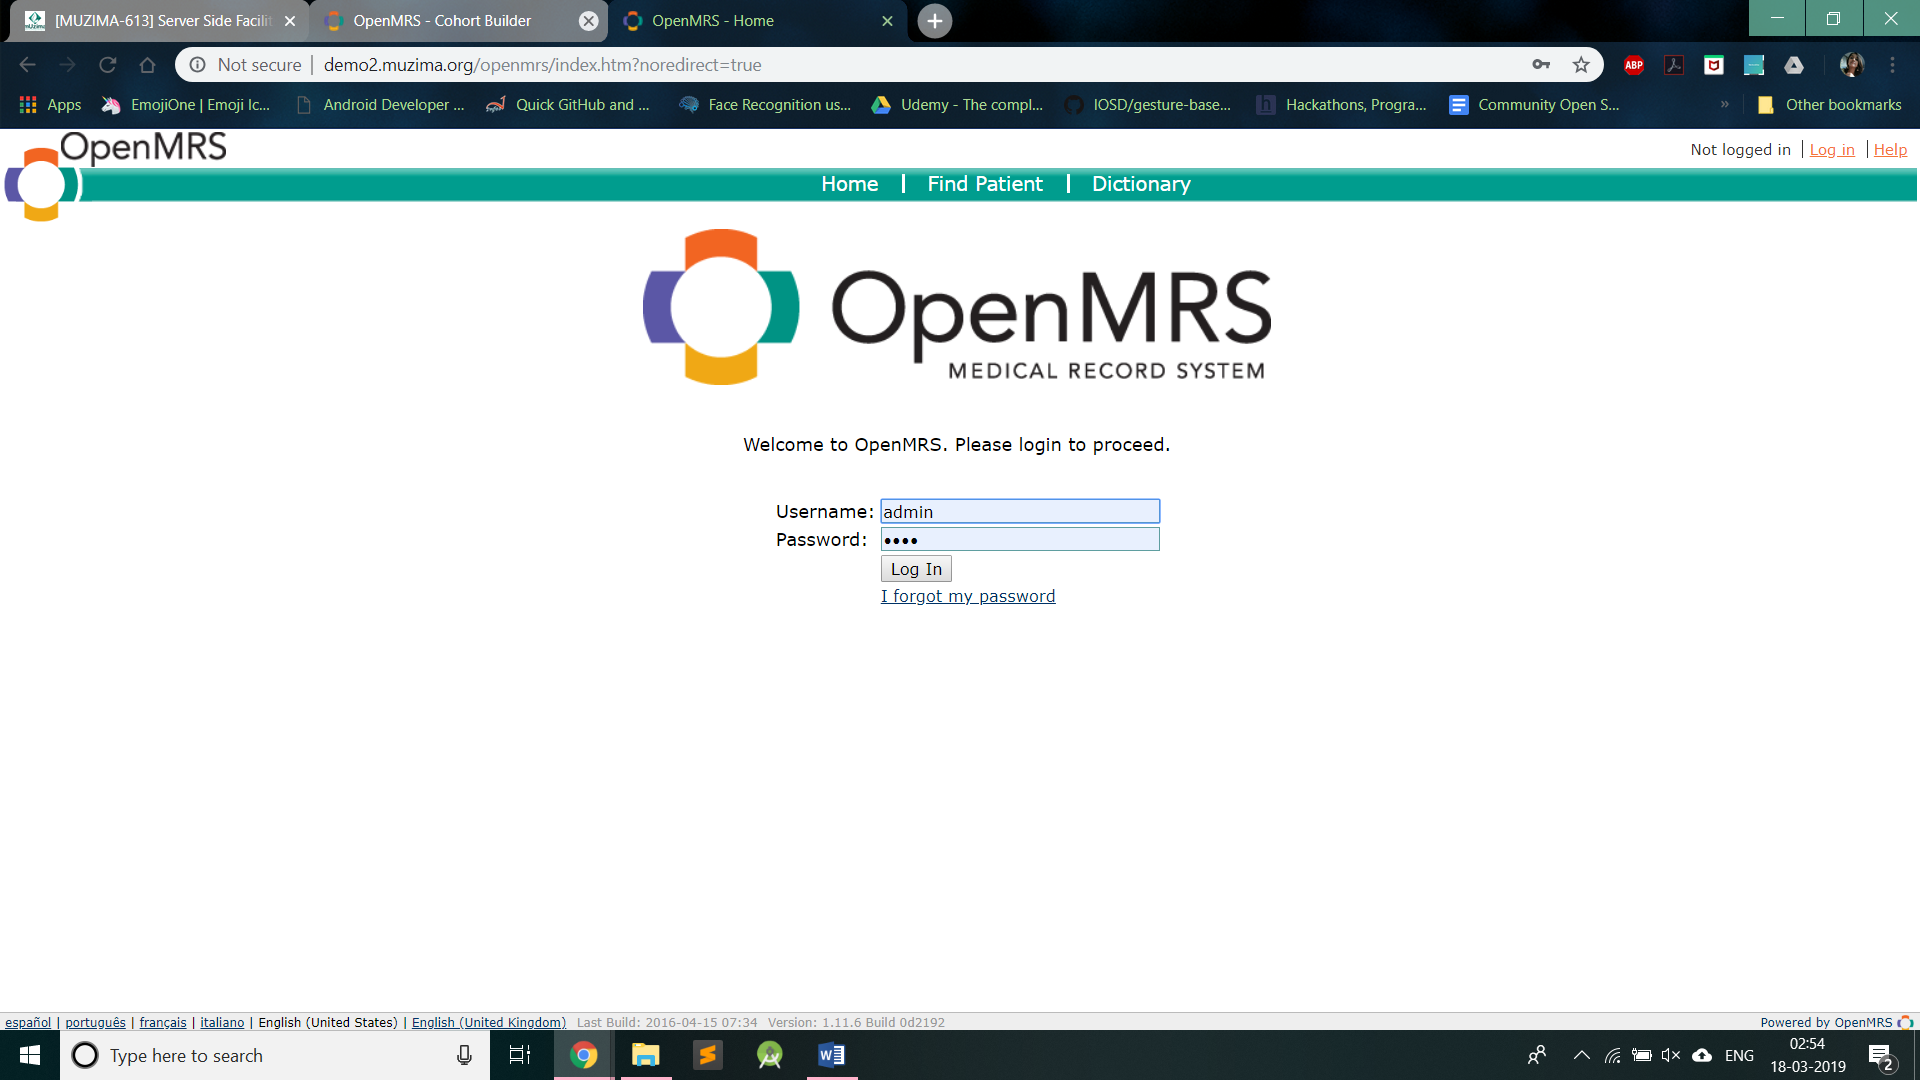1920x1080 pixels.
Task: Switch language to English (United Kingdom)
Action: 489,1022
